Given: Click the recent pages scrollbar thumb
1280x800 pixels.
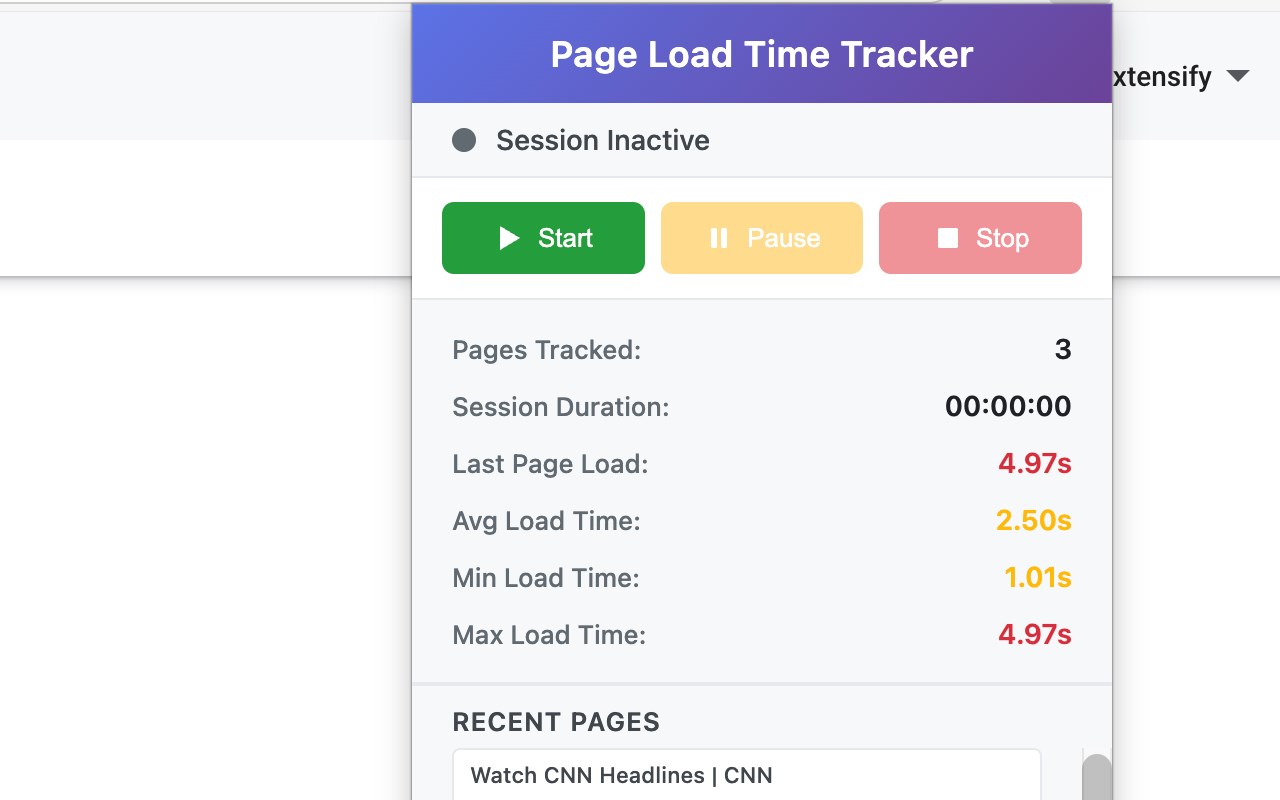Looking at the screenshot, I should pyautogui.click(x=1097, y=777).
